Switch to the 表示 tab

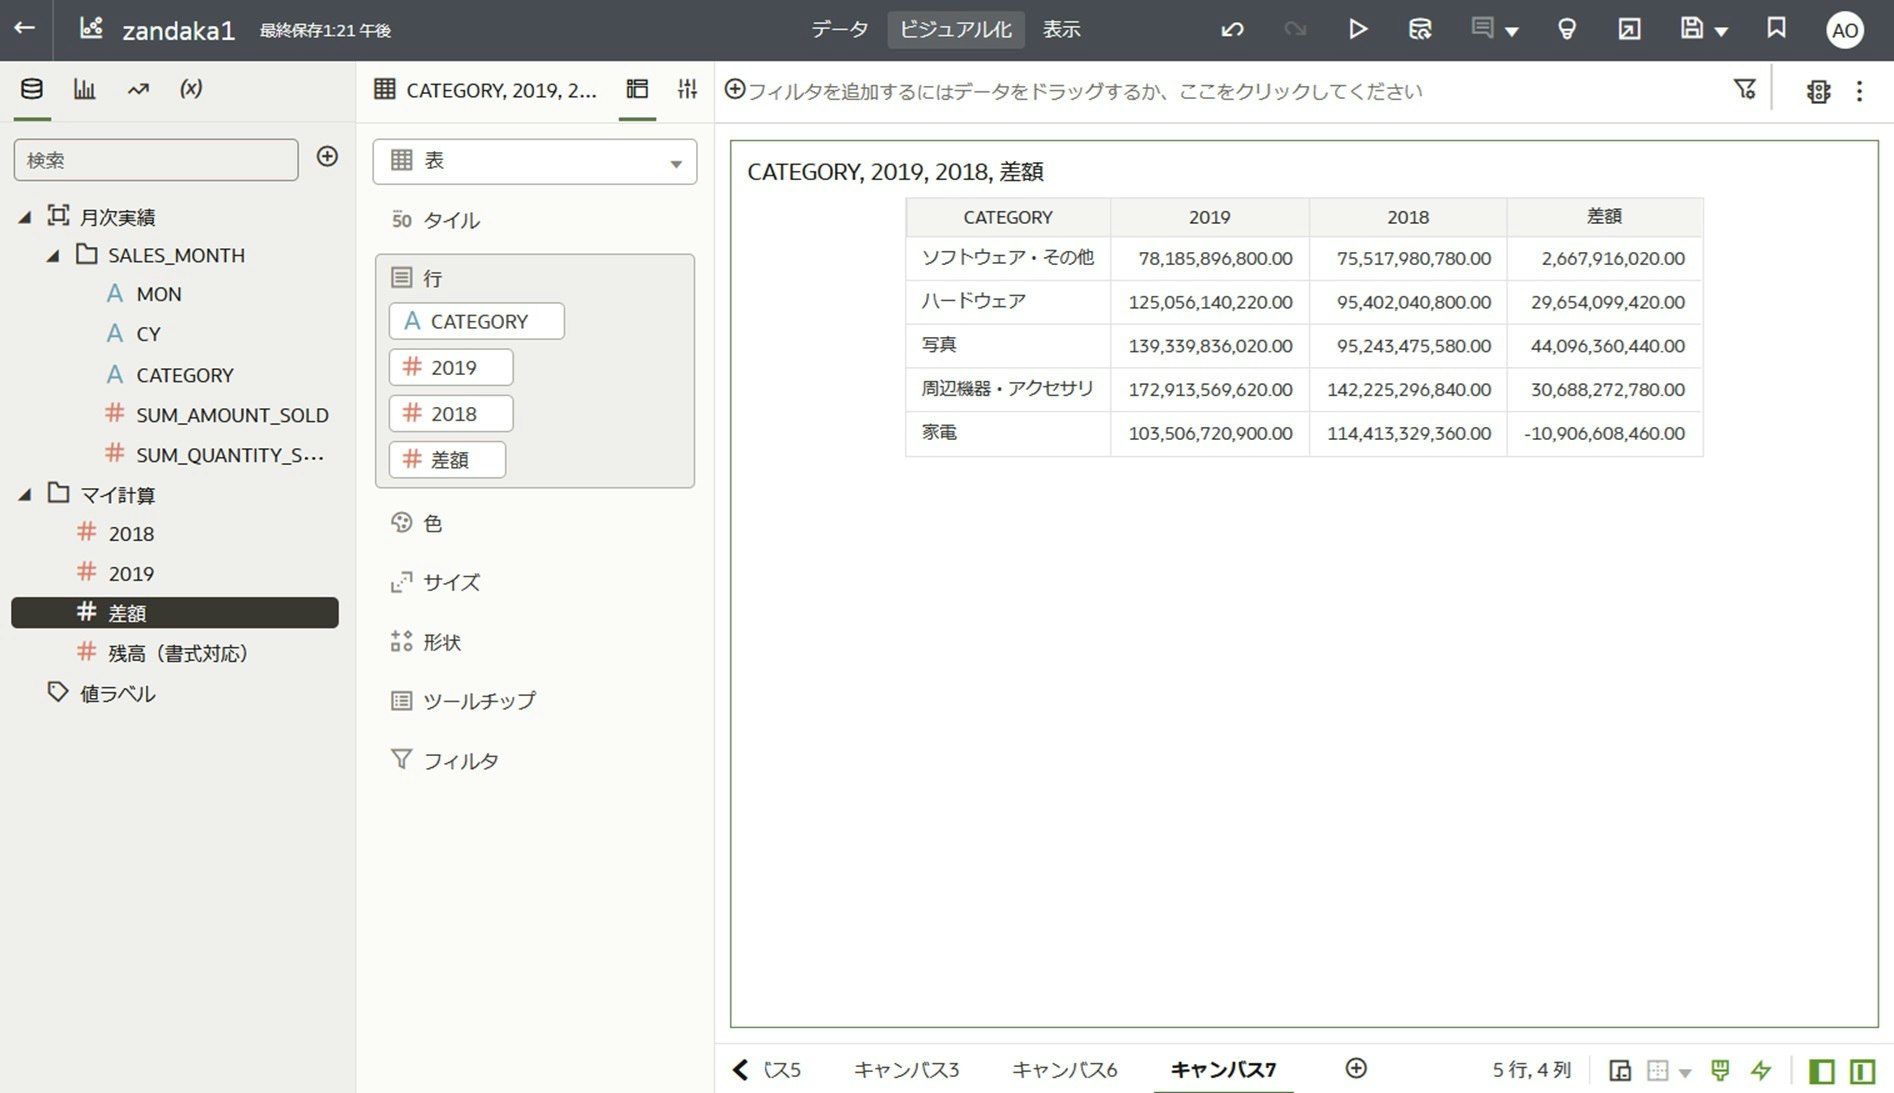tap(1062, 30)
